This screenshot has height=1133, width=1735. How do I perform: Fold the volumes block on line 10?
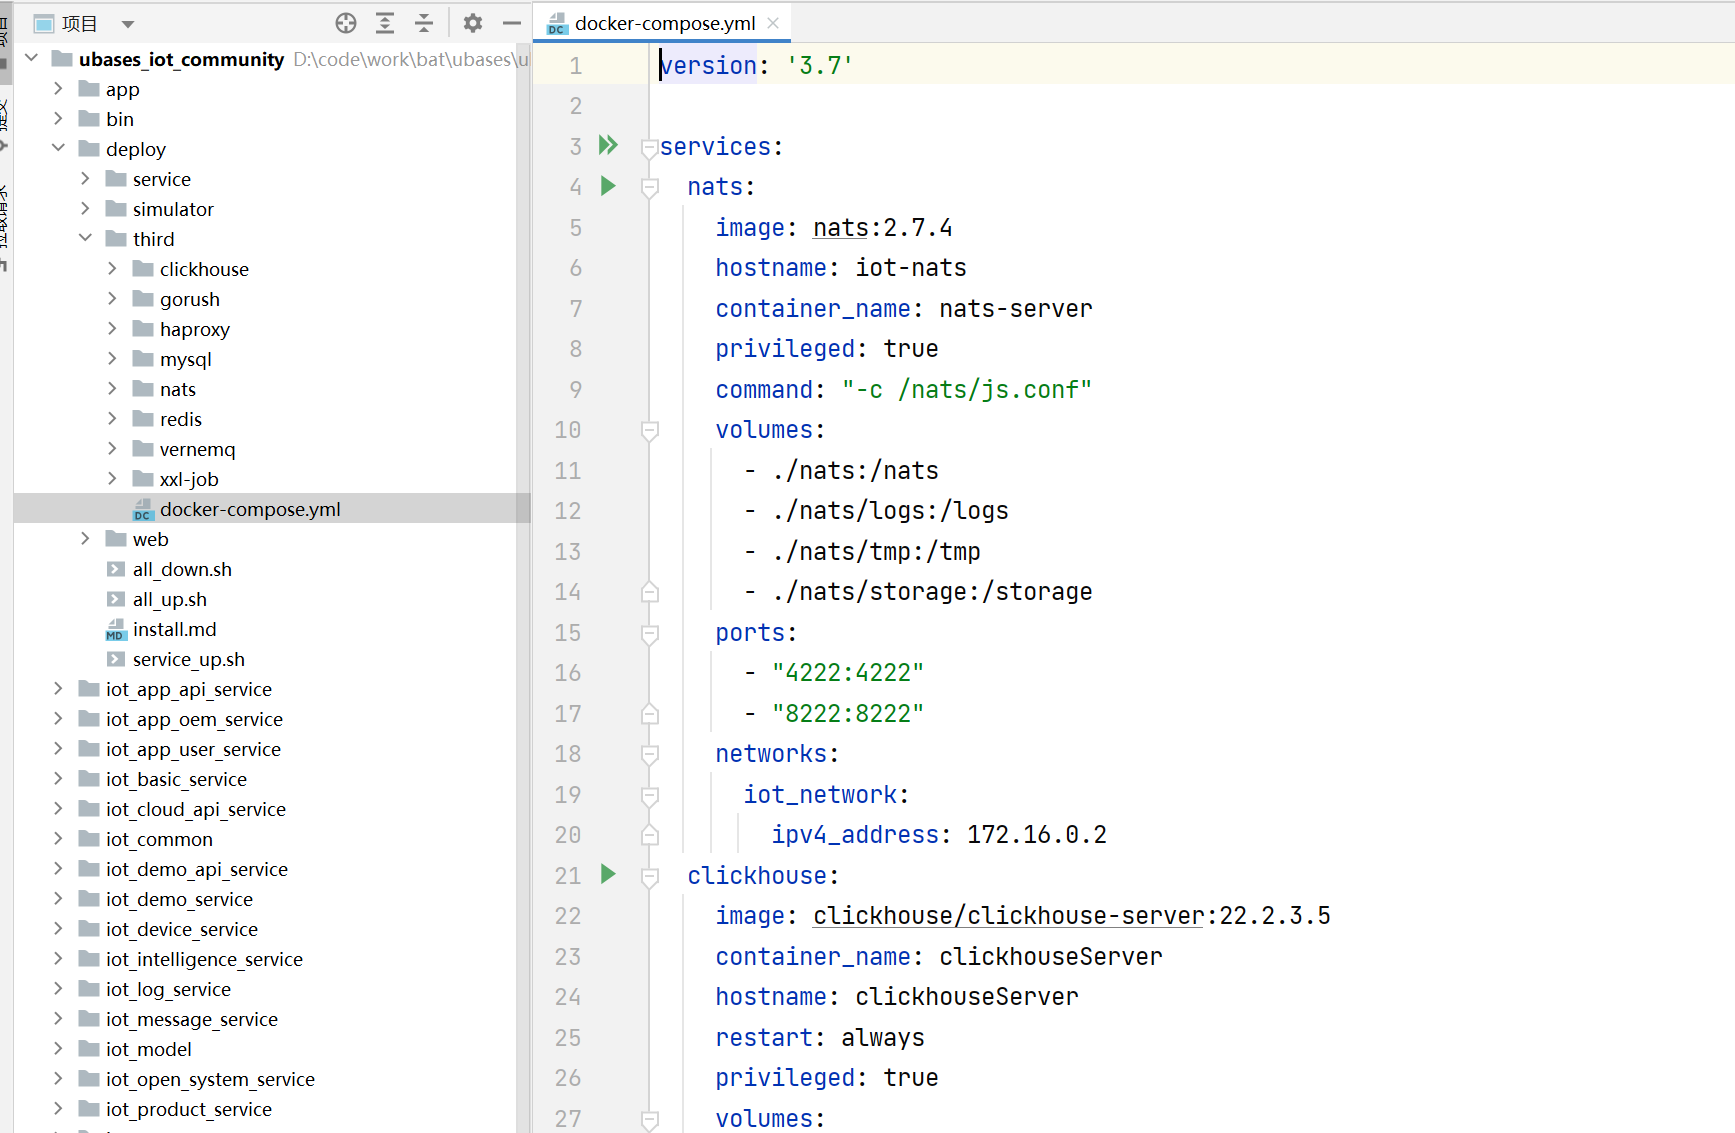pos(650,431)
